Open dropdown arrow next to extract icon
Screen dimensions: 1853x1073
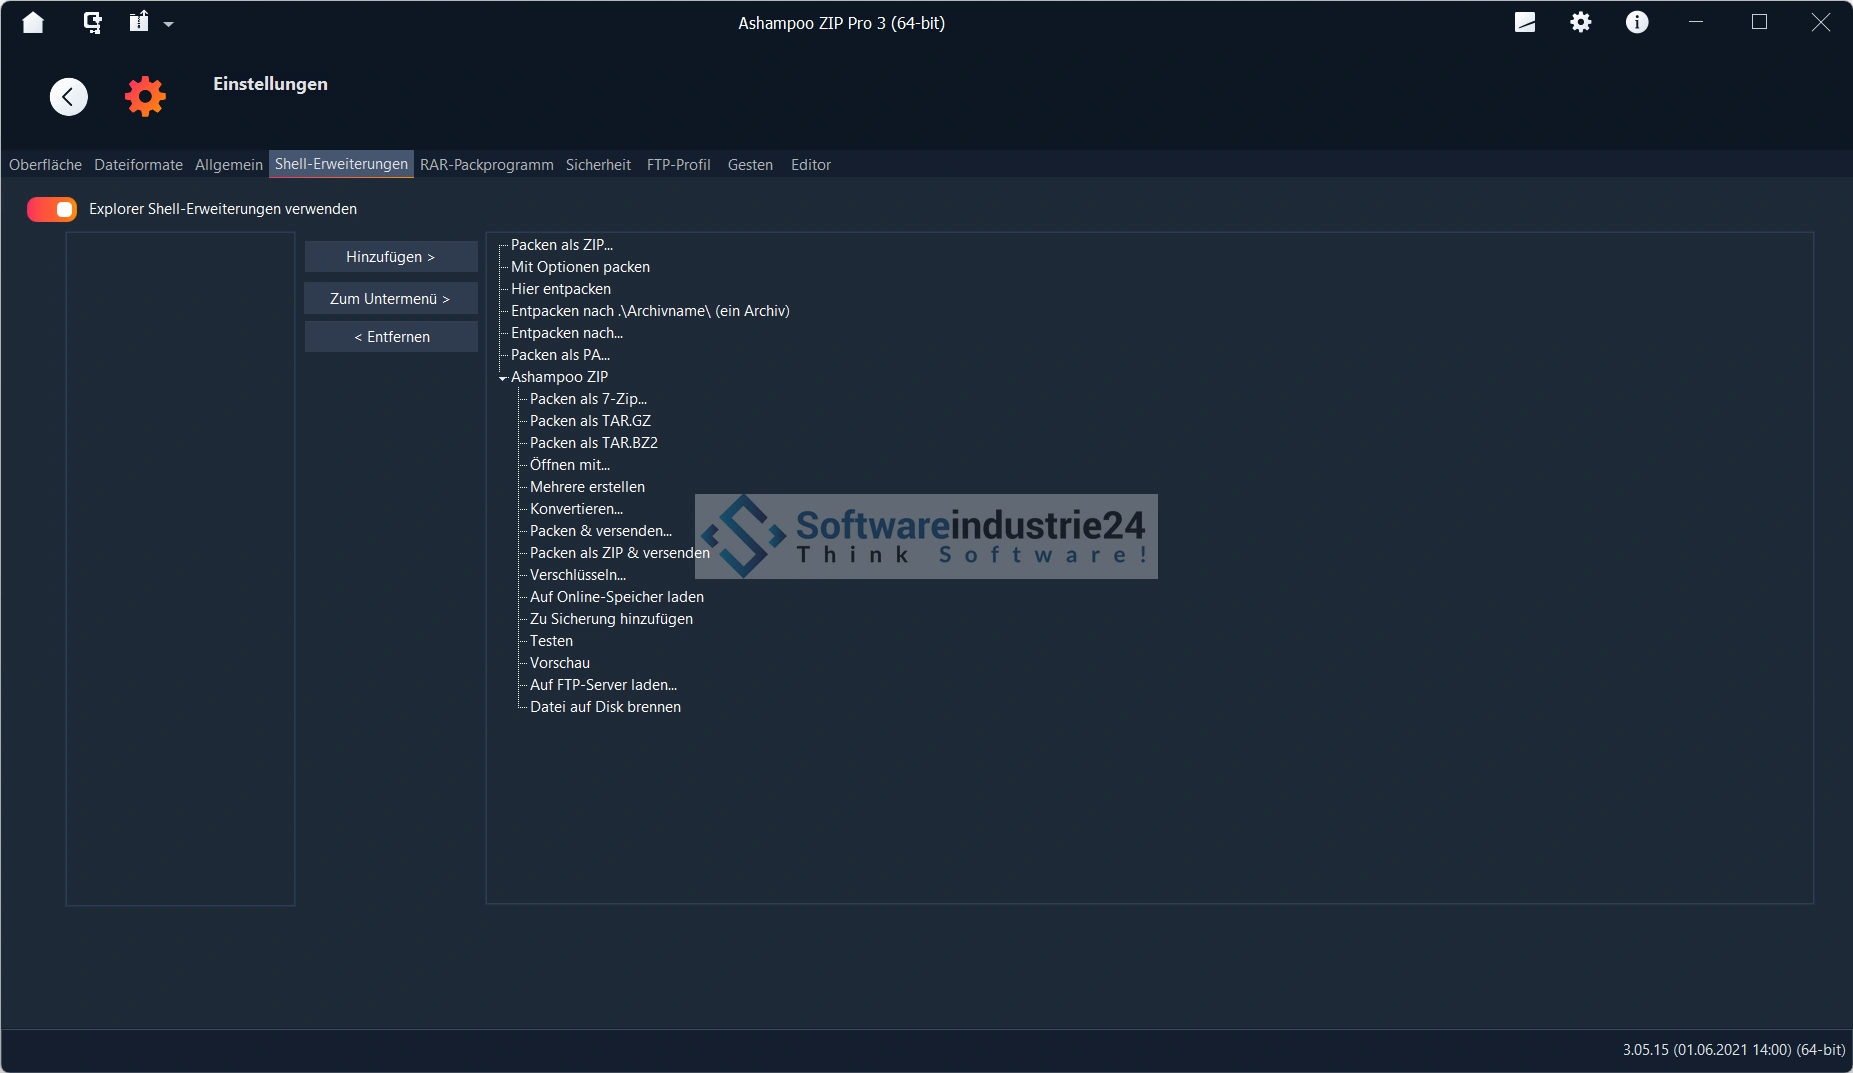tap(169, 24)
